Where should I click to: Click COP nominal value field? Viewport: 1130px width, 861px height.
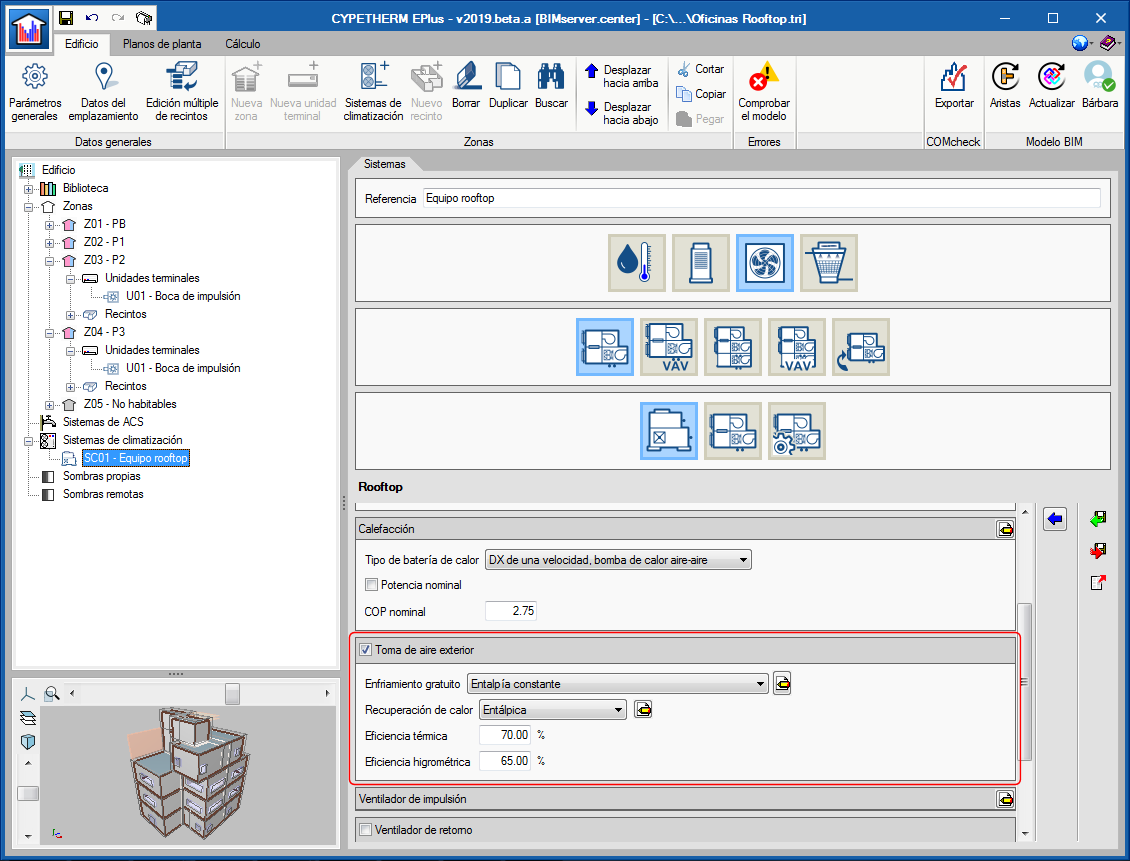[510, 611]
